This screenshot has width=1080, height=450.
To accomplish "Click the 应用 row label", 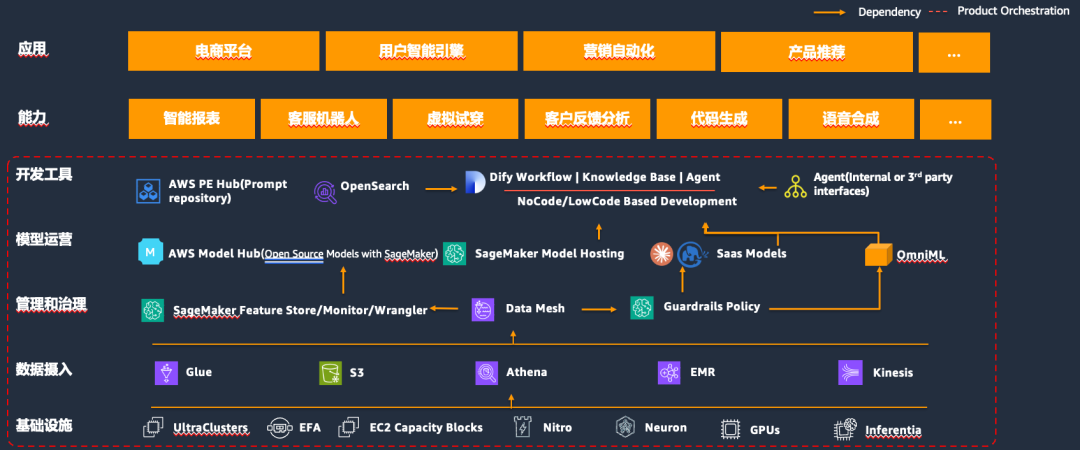I will pyautogui.click(x=32, y=49).
